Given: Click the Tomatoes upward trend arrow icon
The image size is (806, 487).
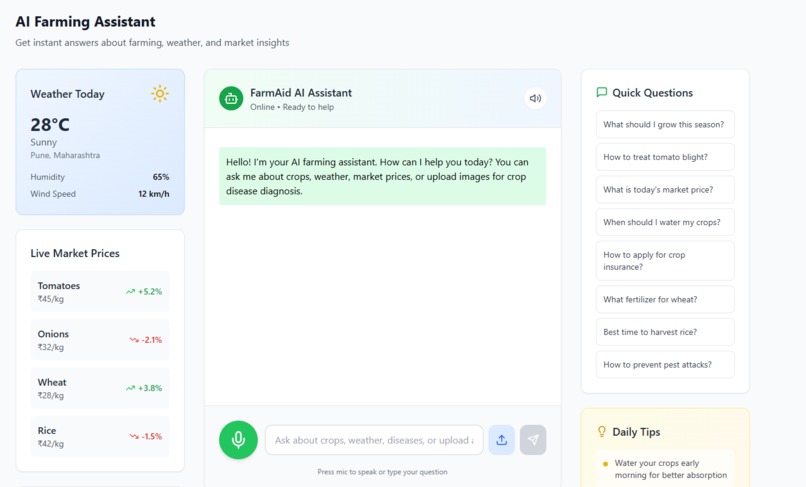Looking at the screenshot, I should coord(131,292).
